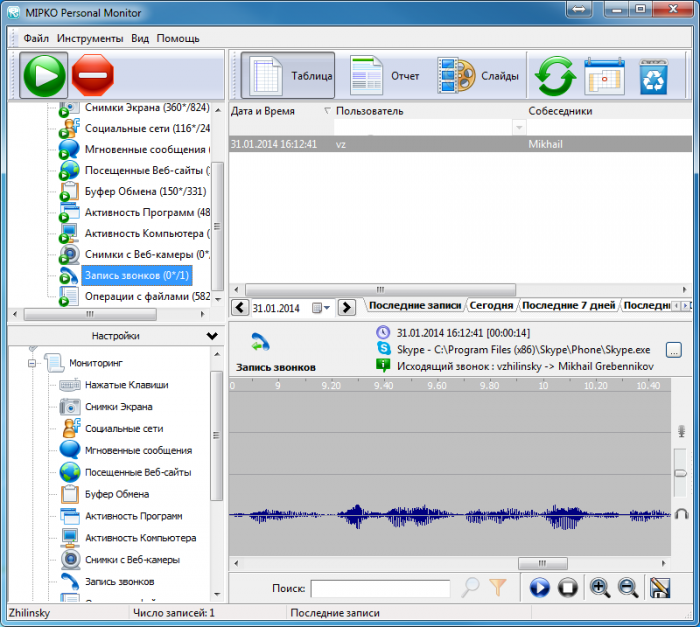Open Снимки с Веб-камеры settings item
Viewport: 700px width, 627px height.
(132, 560)
